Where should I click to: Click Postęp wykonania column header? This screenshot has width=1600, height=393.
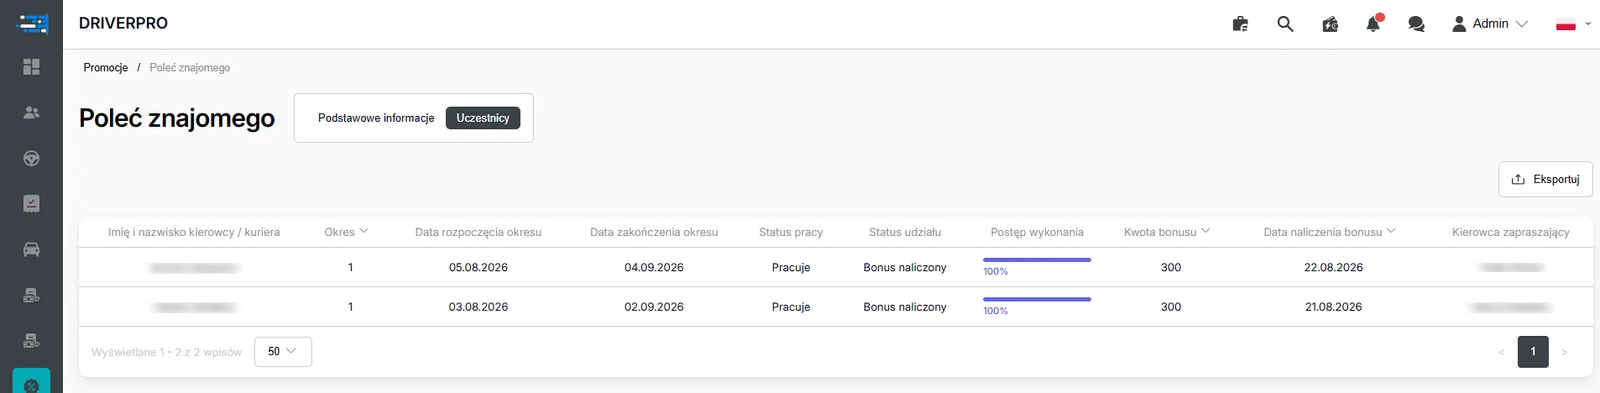pyautogui.click(x=1037, y=232)
